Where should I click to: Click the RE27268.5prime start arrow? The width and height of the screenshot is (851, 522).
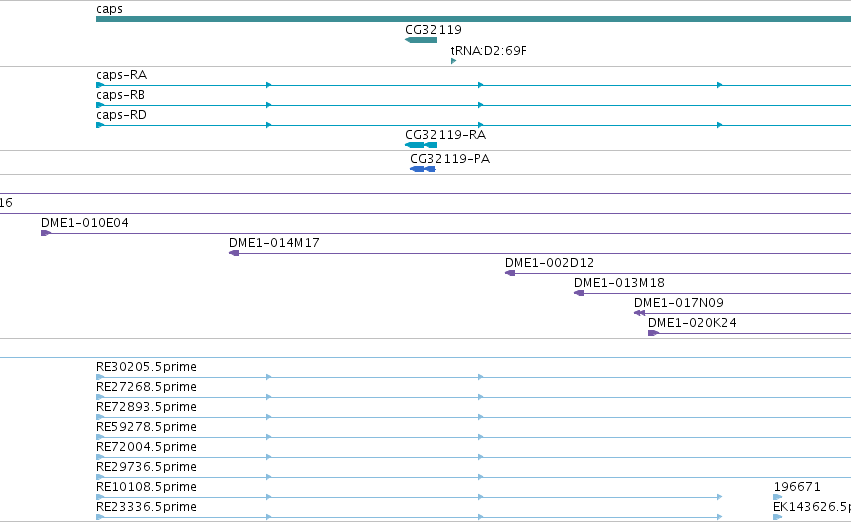[100, 397]
